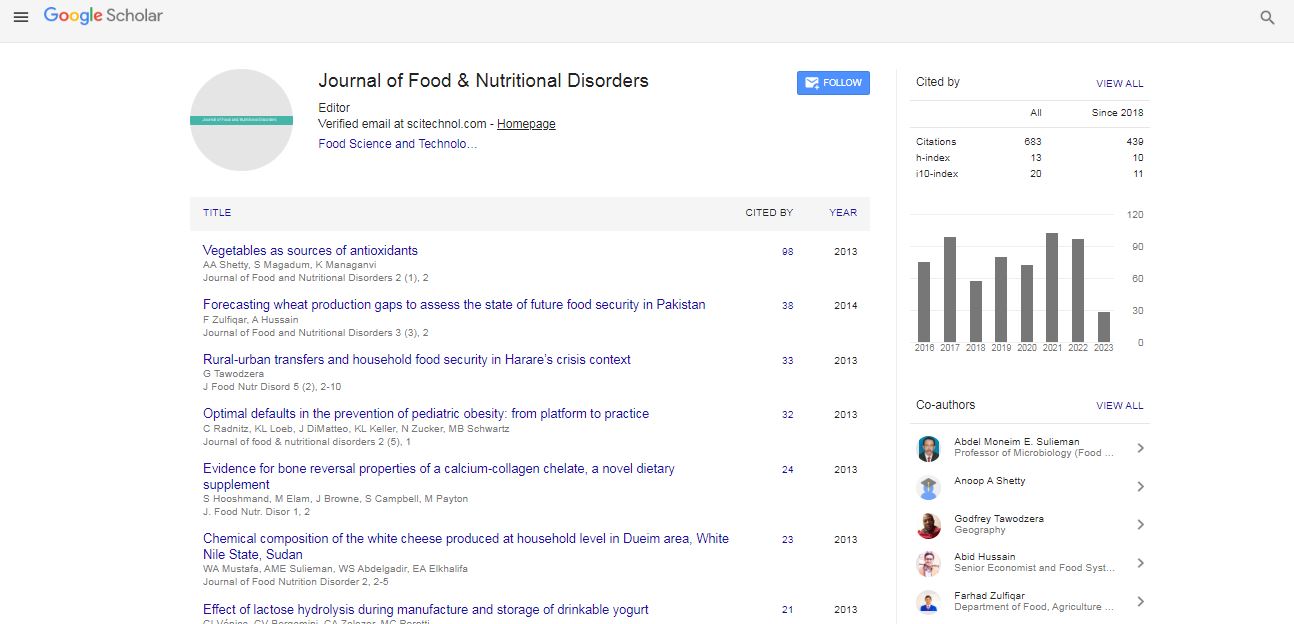The width and height of the screenshot is (1294, 624).
Task: Click the Since 2018 column header
Action: [x=1118, y=113]
